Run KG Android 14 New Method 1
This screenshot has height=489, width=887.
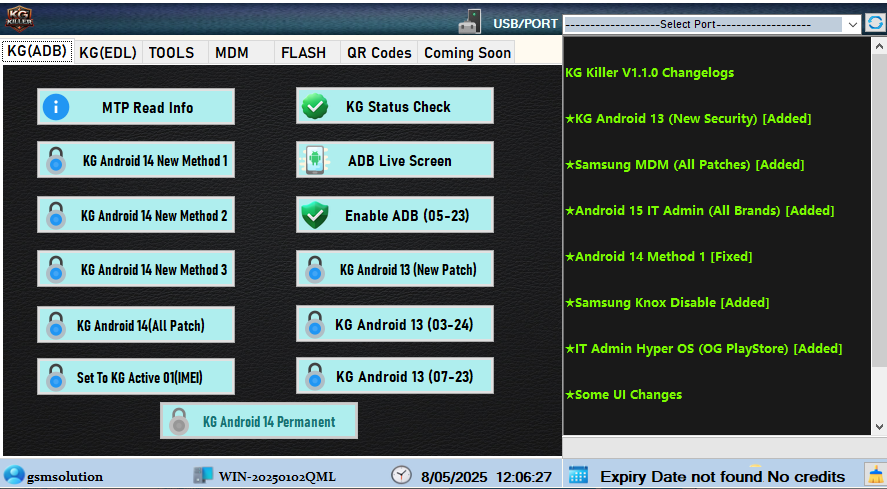coord(136,160)
